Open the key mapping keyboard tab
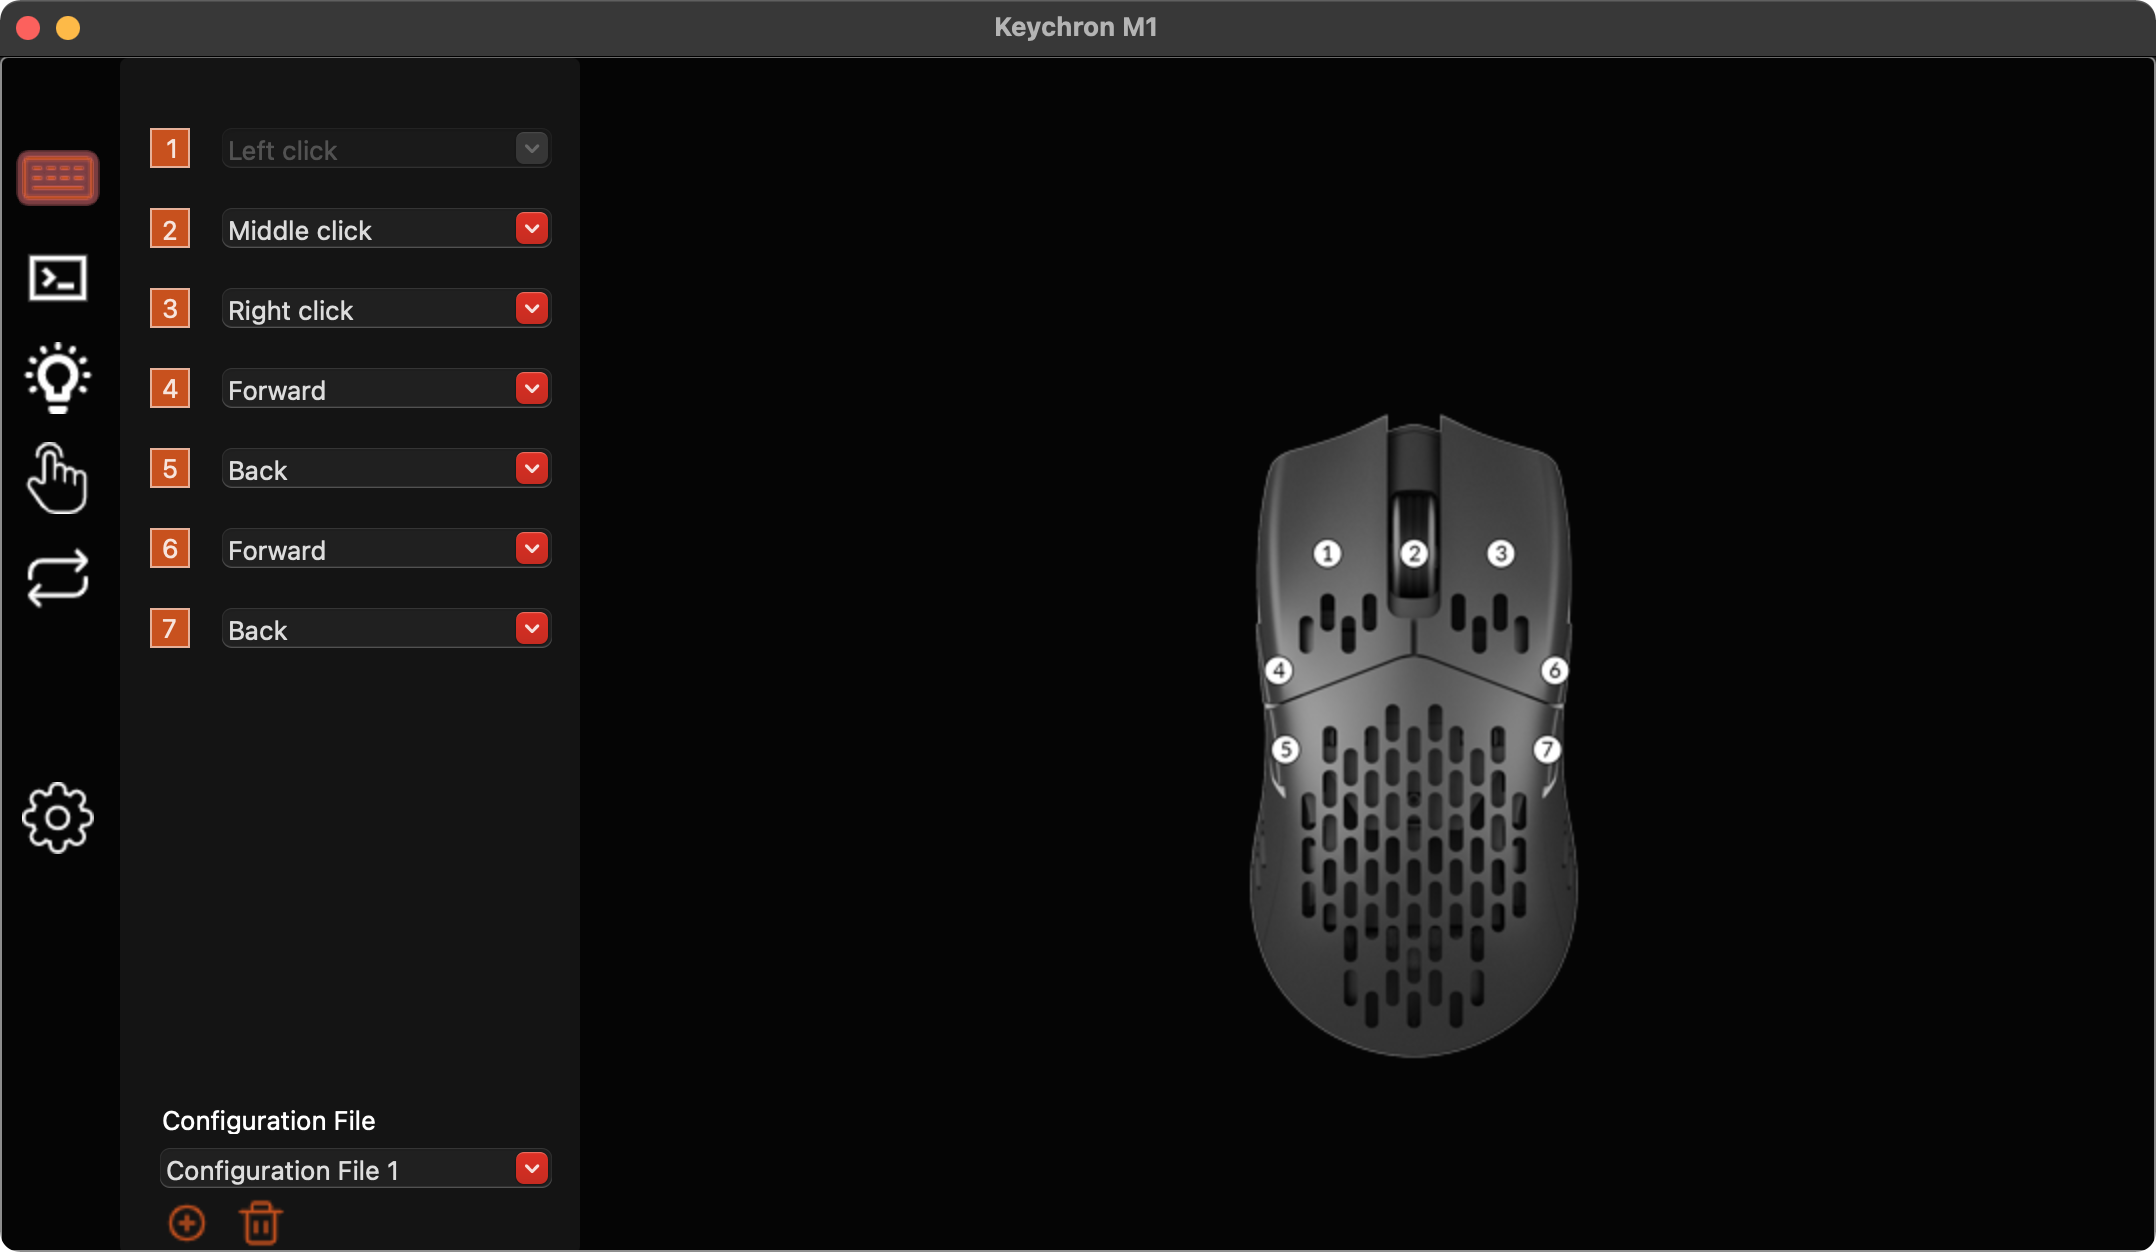Screen dimensions: 2156x1252 [58, 178]
